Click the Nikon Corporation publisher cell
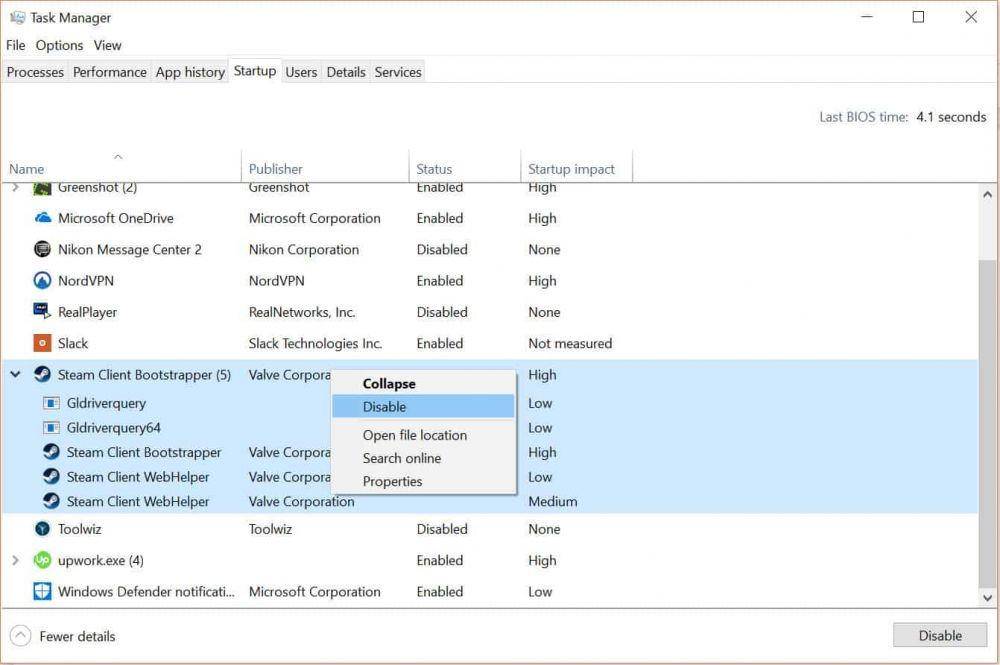The height and width of the screenshot is (665, 1000). 304,249
